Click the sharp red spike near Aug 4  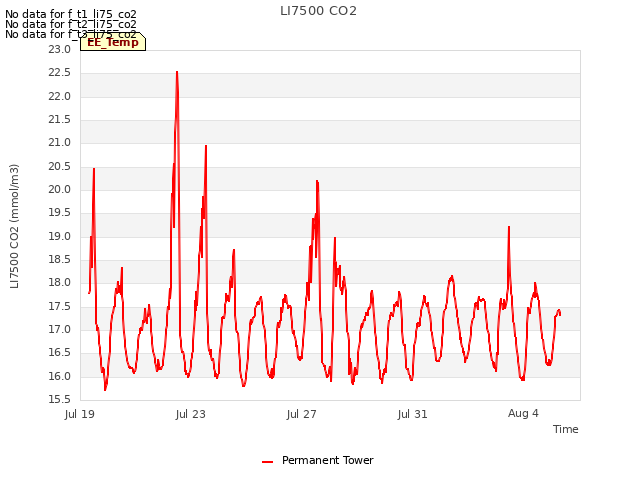[509, 227]
